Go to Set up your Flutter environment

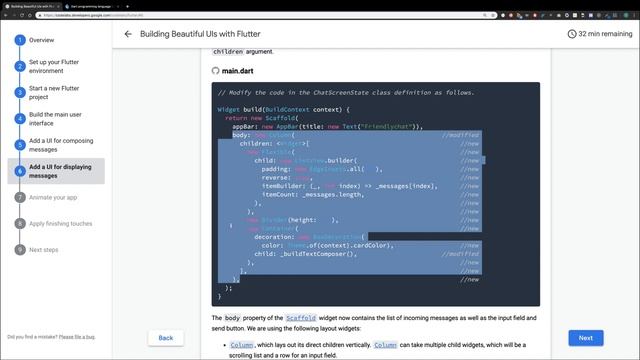(53, 66)
